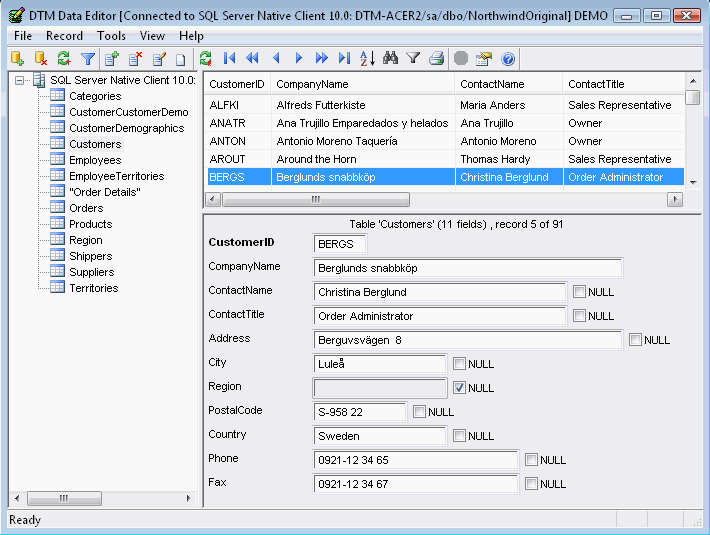Open the File menu
Viewport: 710px width, 535px height.
[x=23, y=36]
